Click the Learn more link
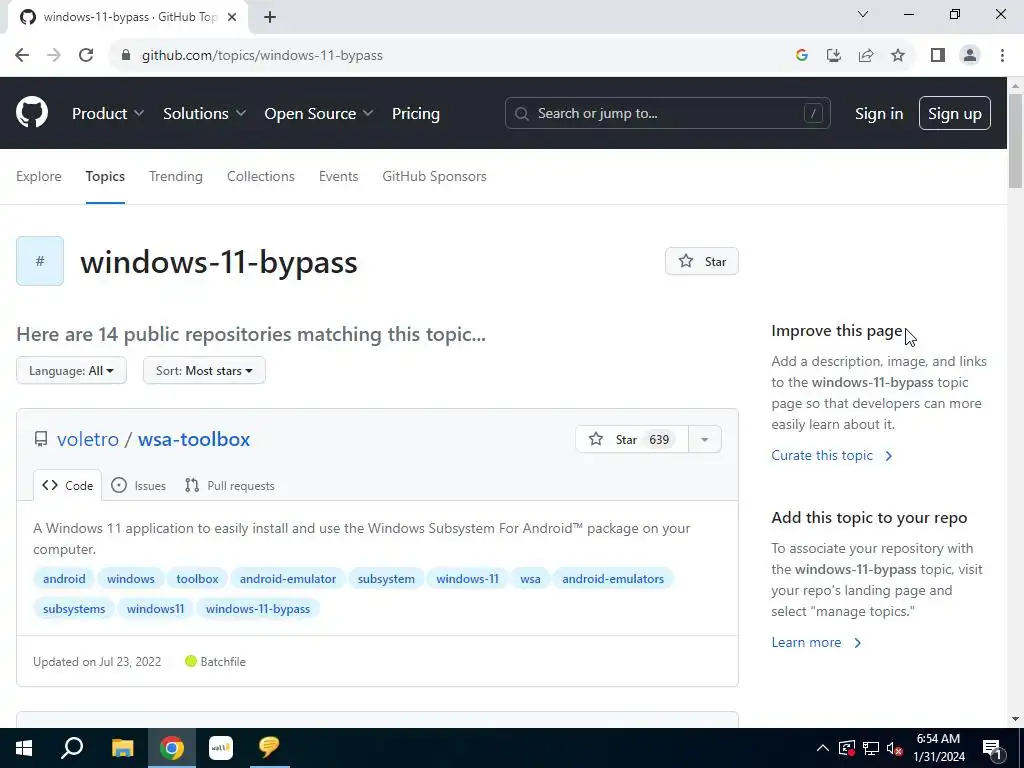This screenshot has height=768, width=1024. tap(816, 642)
